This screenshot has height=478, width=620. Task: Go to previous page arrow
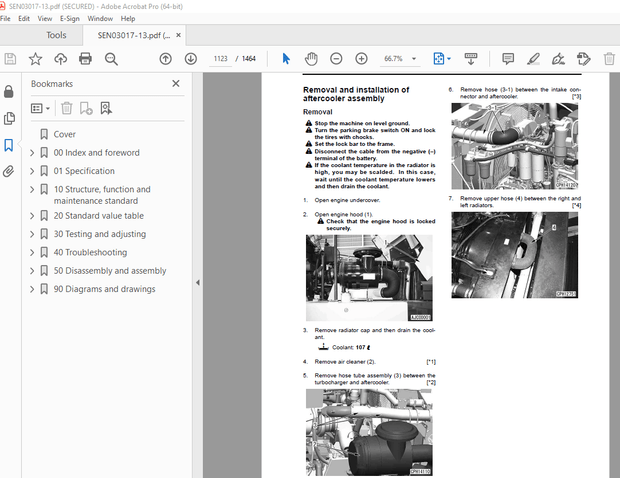tap(165, 59)
